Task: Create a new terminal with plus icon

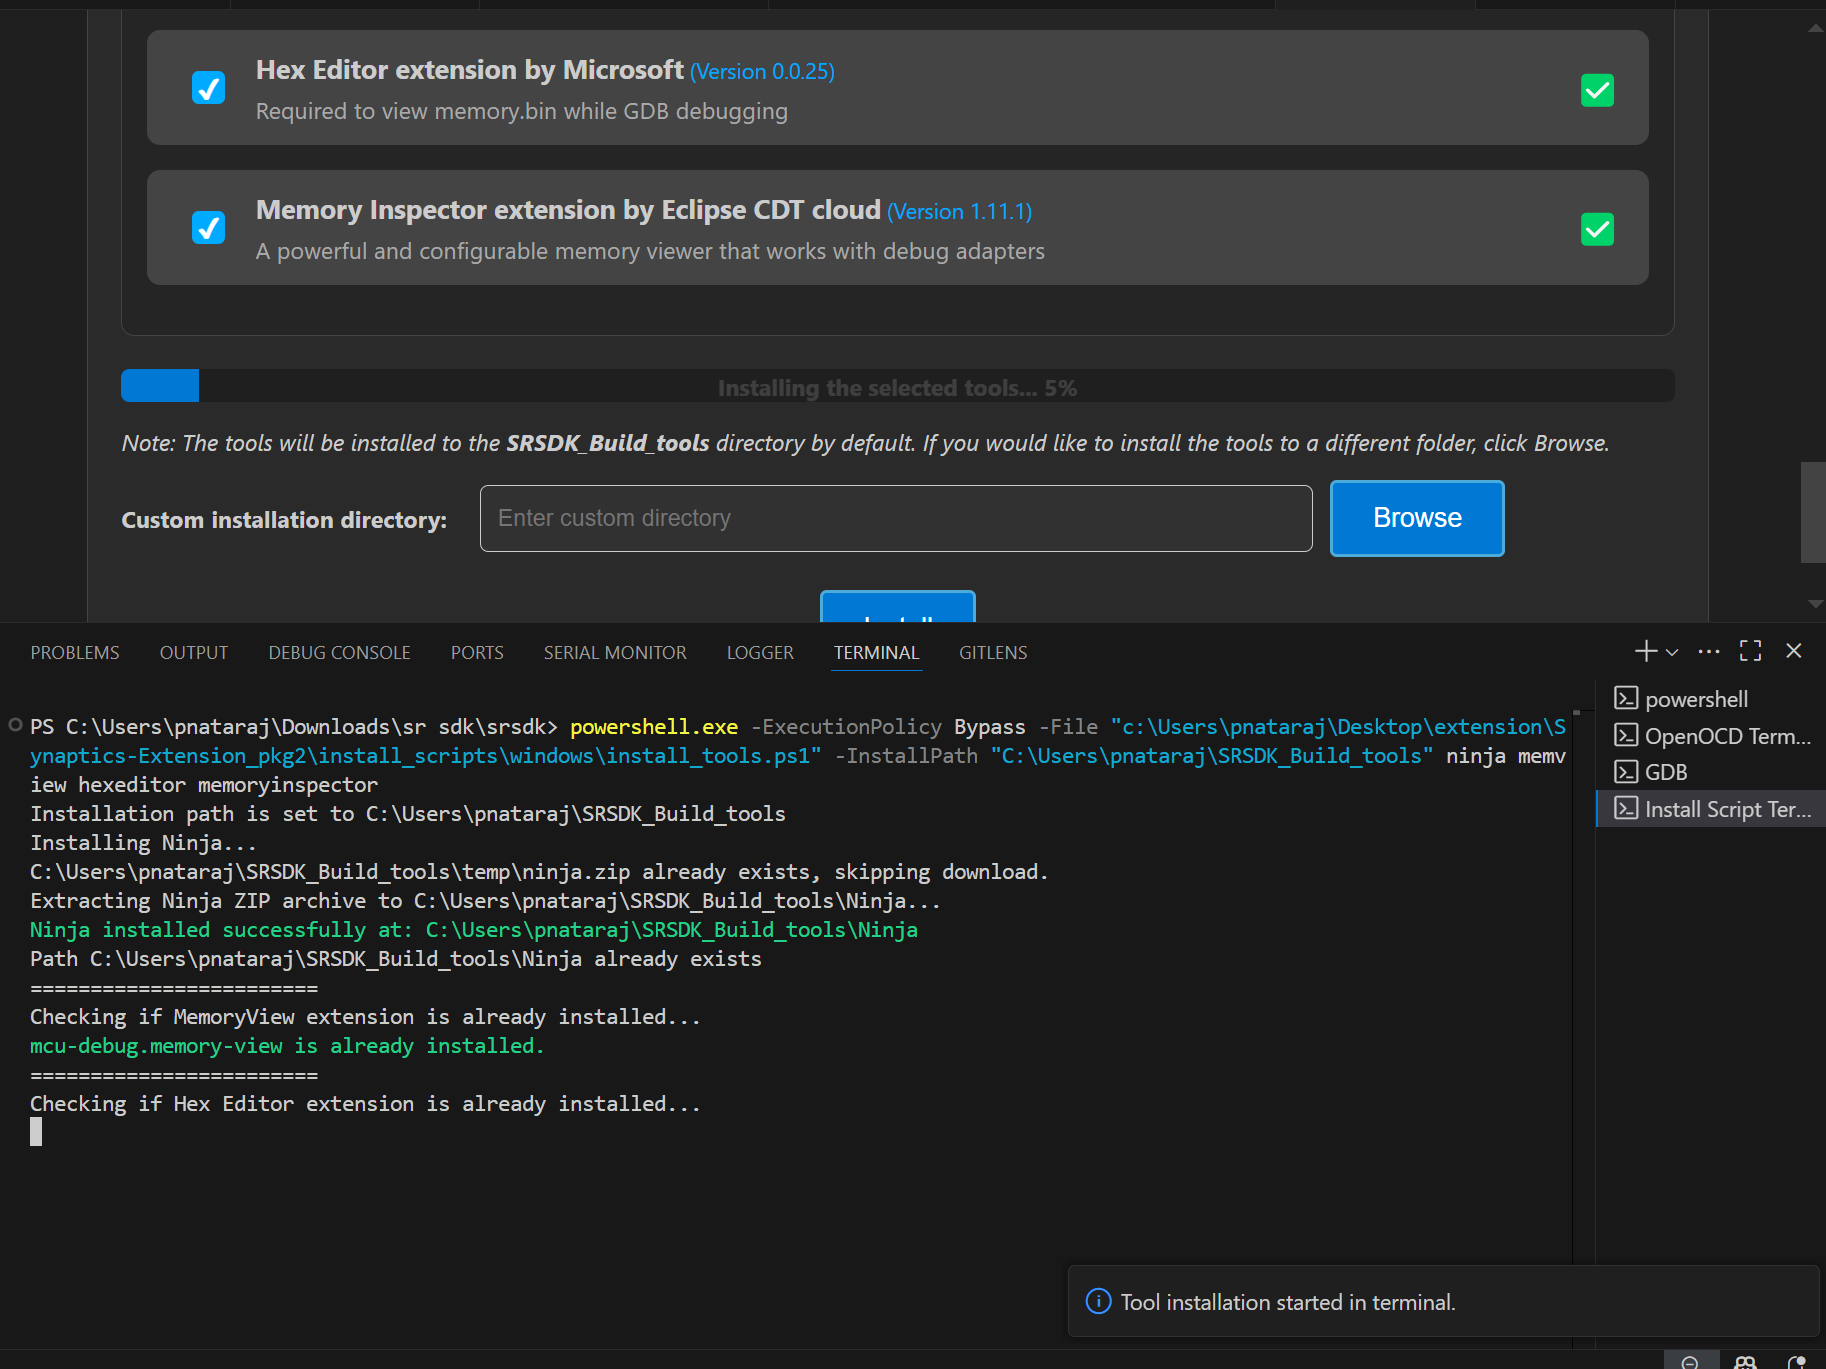Action: click(1645, 652)
